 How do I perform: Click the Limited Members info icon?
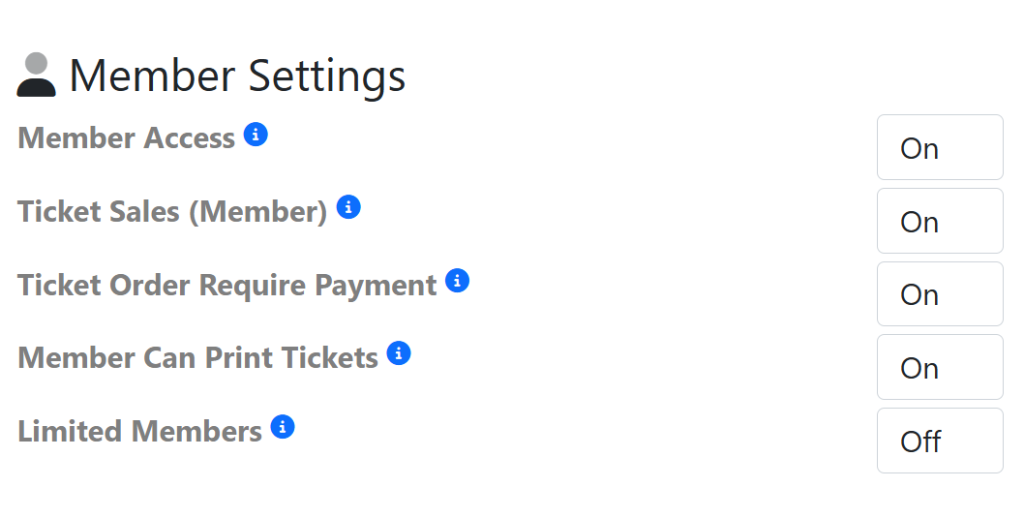(283, 427)
